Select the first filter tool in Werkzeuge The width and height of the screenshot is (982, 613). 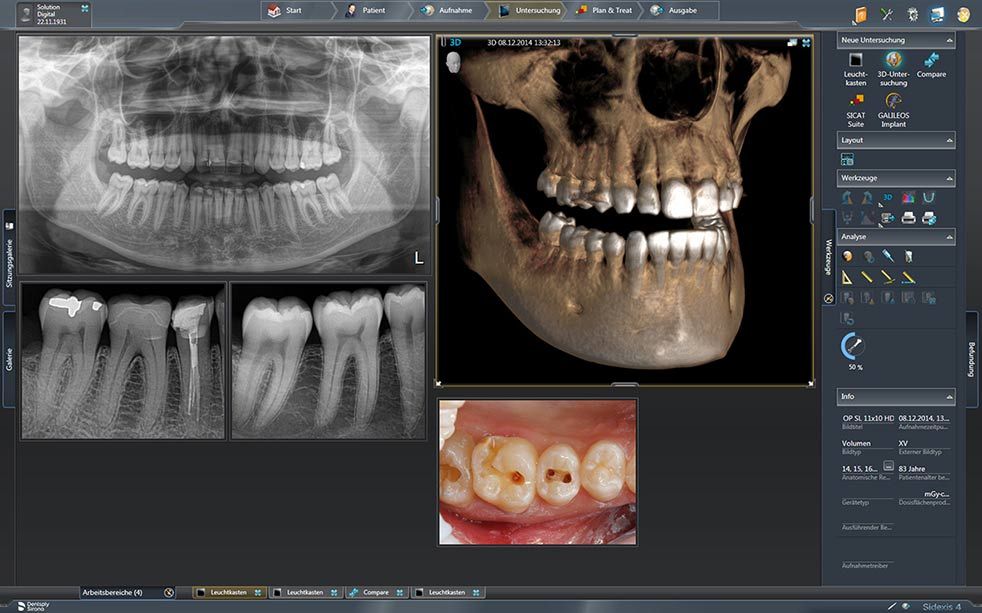click(847, 198)
